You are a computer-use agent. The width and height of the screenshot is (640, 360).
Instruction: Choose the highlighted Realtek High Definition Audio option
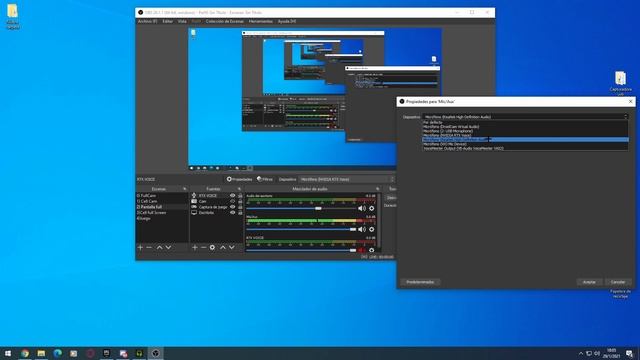pos(525,140)
